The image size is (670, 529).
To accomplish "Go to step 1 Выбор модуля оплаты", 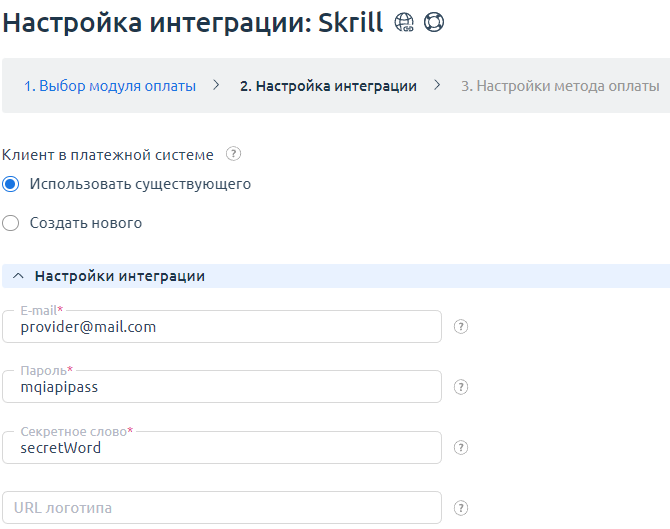I will pos(110,86).
